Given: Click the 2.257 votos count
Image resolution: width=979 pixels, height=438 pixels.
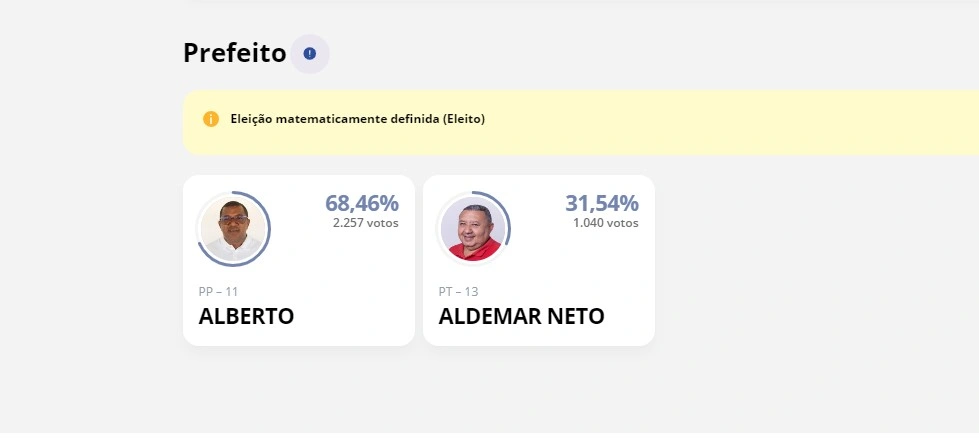Looking at the screenshot, I should pyautogui.click(x=365, y=223).
